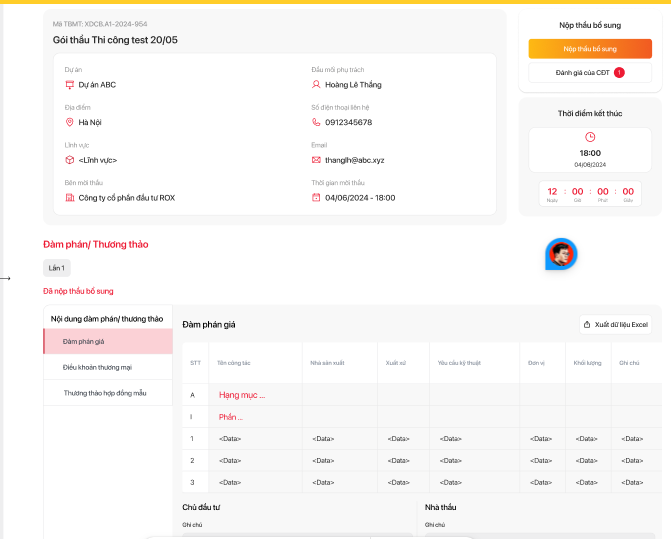Select the Lần 1 round tab

coord(57,268)
